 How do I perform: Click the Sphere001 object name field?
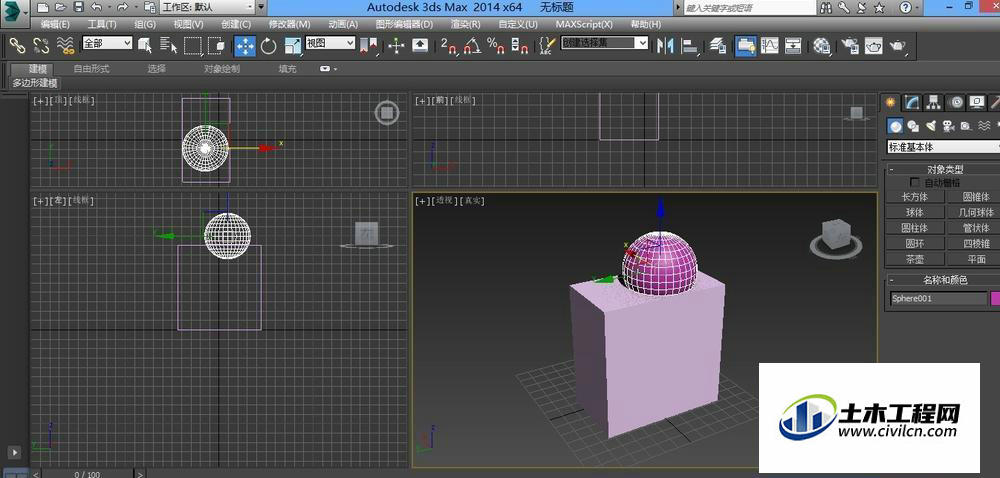(938, 298)
